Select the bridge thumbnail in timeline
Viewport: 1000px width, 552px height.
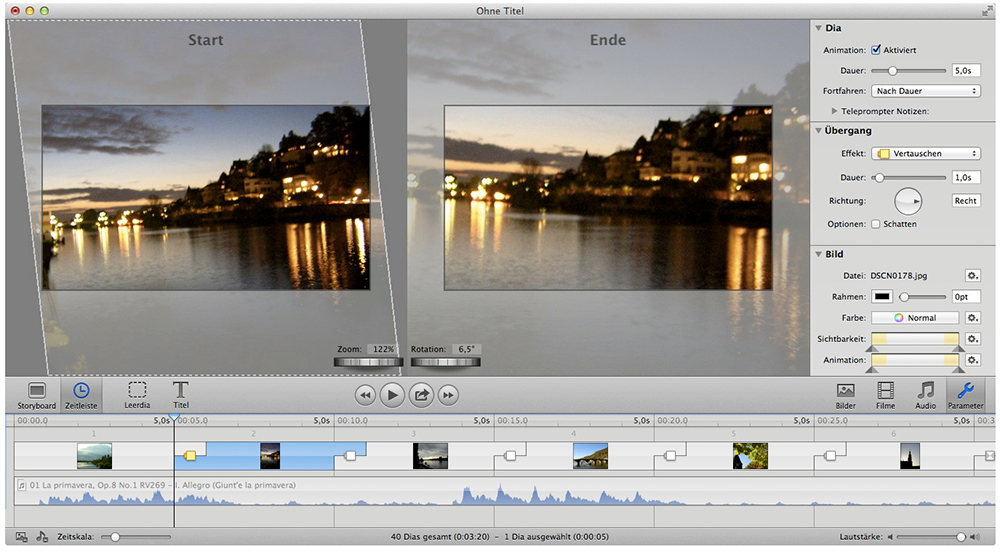click(590, 456)
